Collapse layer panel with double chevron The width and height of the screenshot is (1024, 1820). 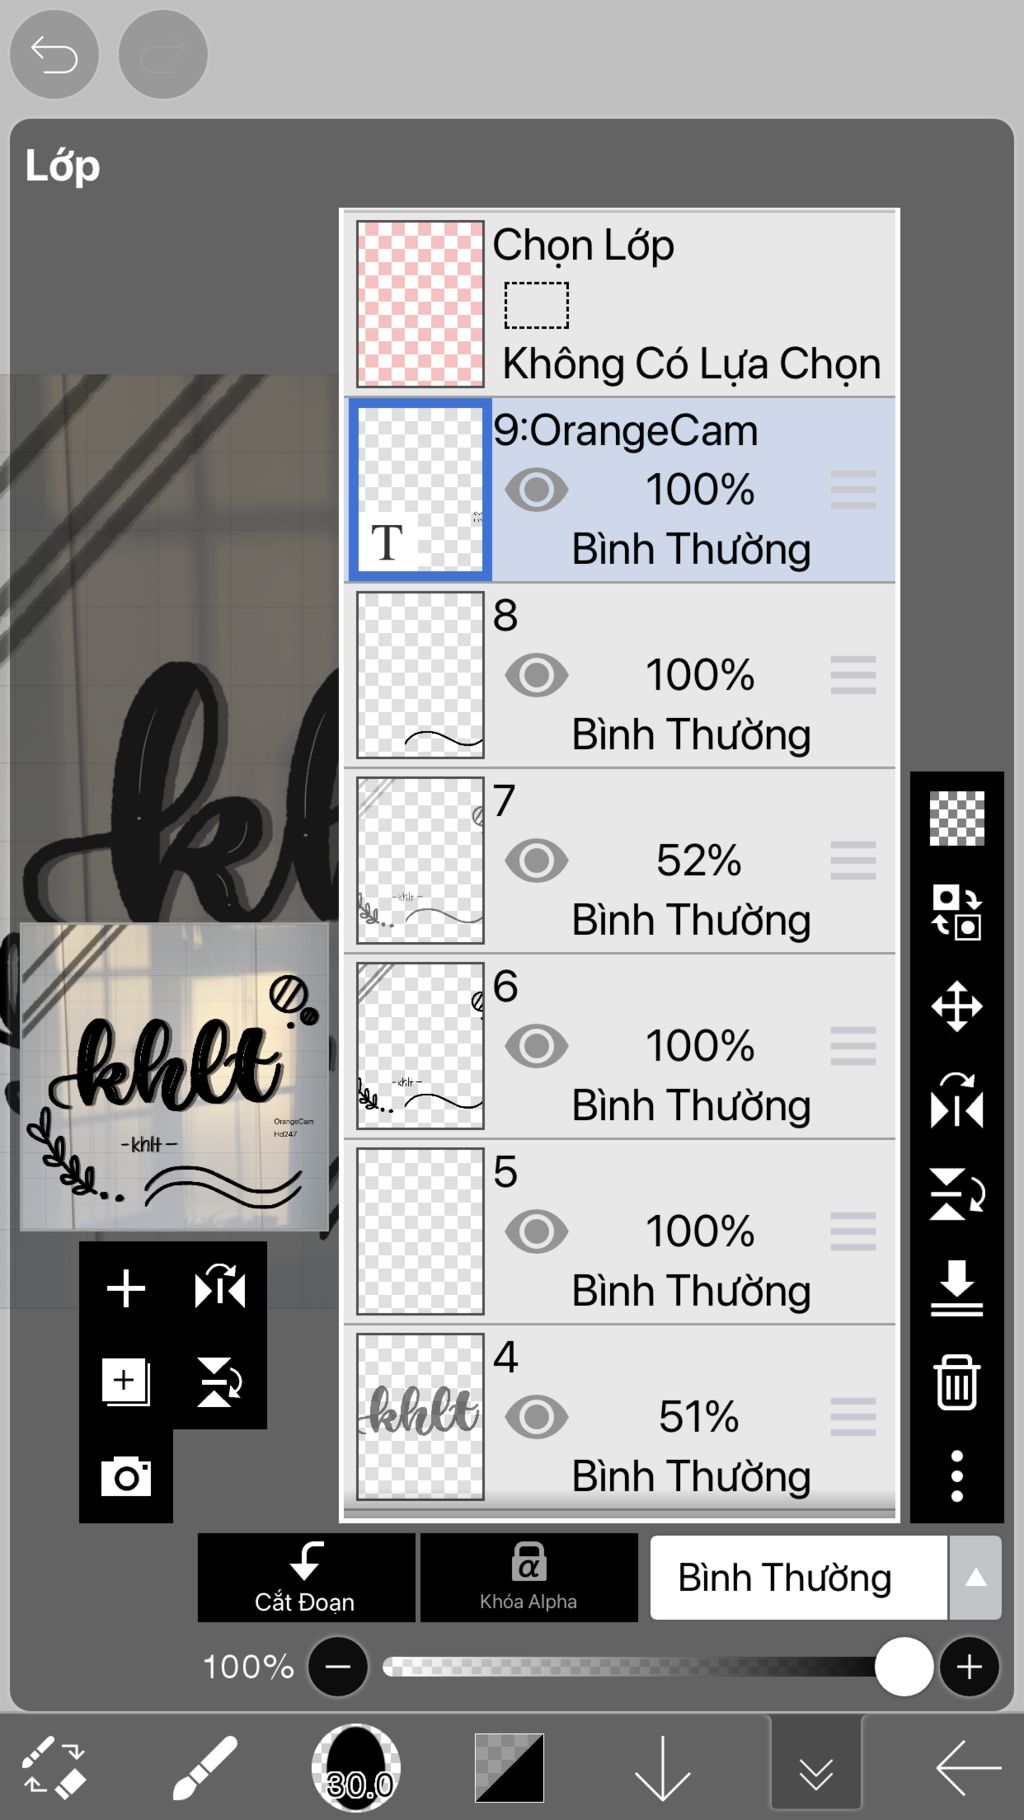click(x=816, y=1768)
